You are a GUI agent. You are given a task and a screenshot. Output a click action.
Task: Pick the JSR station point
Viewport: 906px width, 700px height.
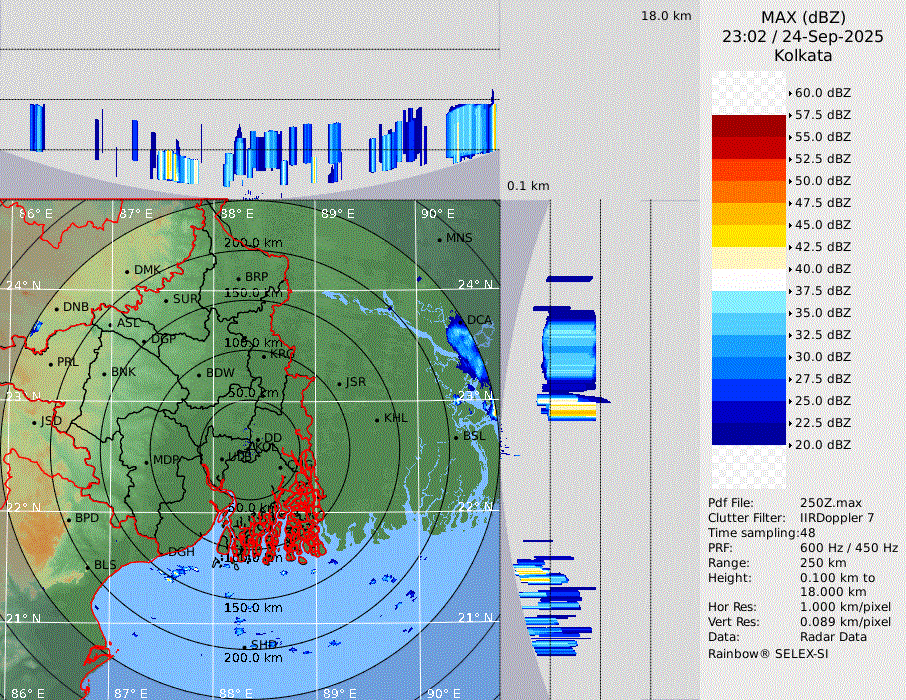338,384
